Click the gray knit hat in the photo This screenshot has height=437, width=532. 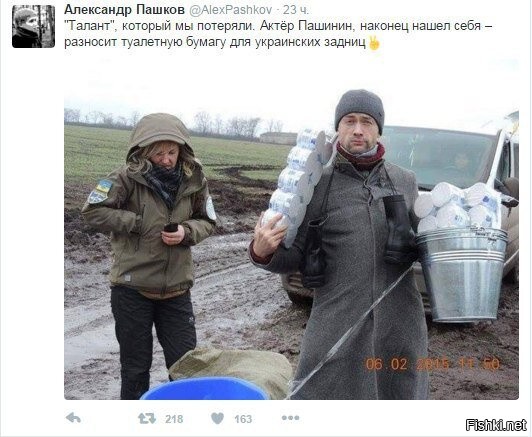[x=360, y=110]
